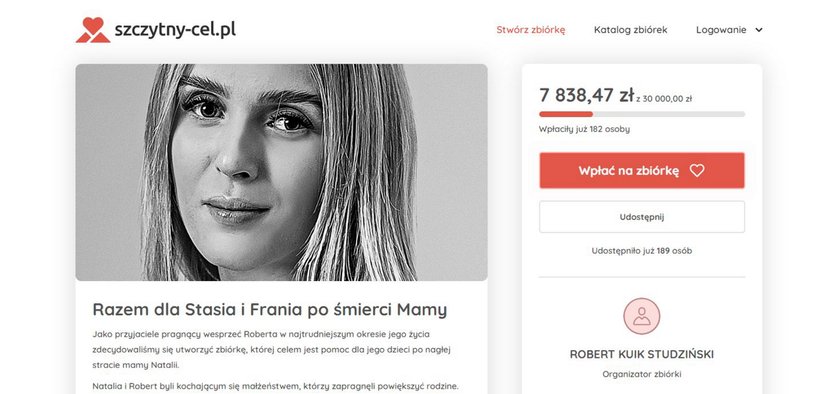The height and width of the screenshot is (394, 840).
Task: Click the szczytny-cel.pl heart logo icon
Action: pos(93,29)
